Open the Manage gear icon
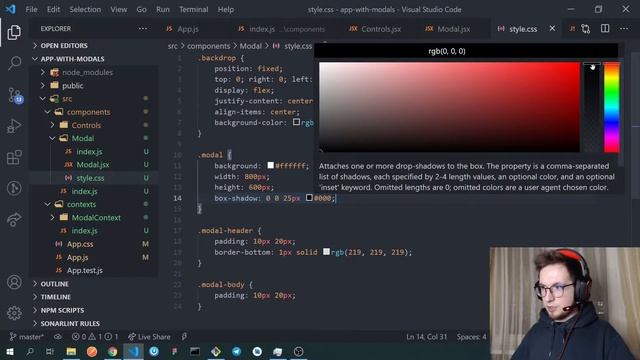640x360 pixels. 14,313
